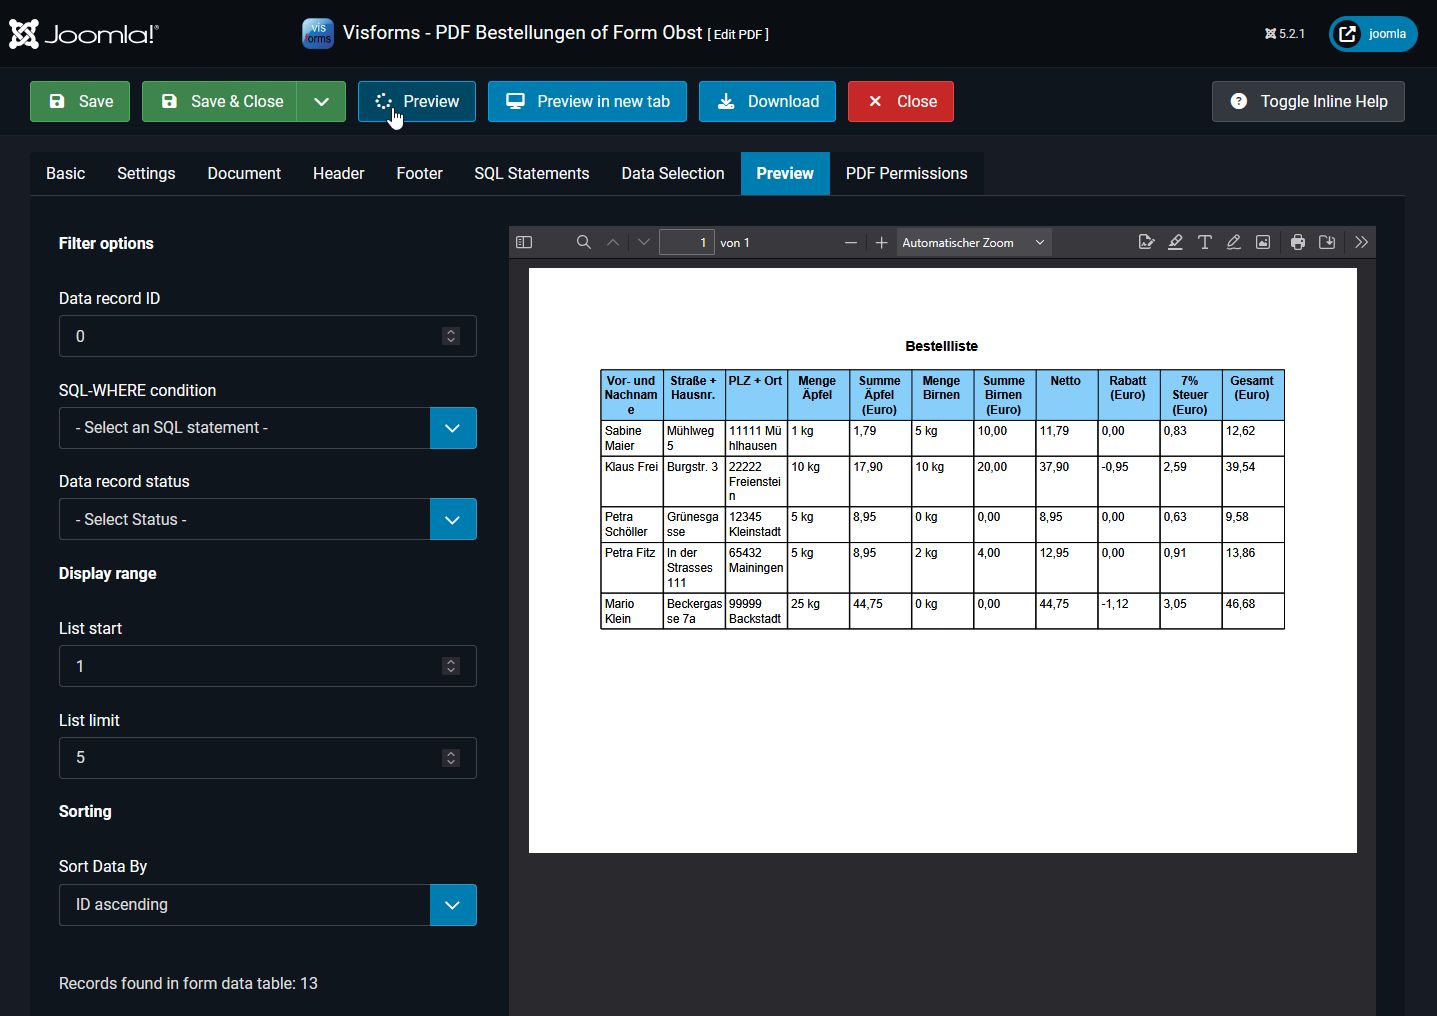Select the PDF add text tool

[x=1205, y=242]
